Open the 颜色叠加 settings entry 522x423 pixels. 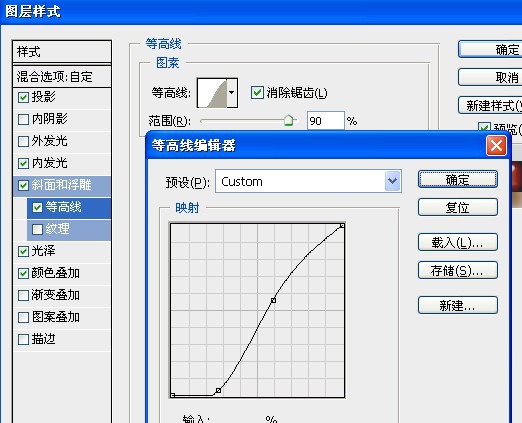[55, 273]
